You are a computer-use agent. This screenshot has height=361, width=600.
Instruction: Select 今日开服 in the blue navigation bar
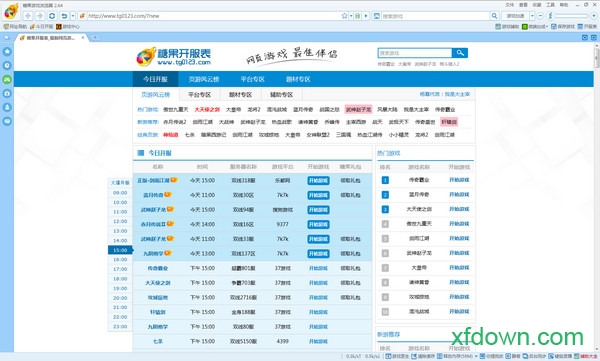point(155,79)
